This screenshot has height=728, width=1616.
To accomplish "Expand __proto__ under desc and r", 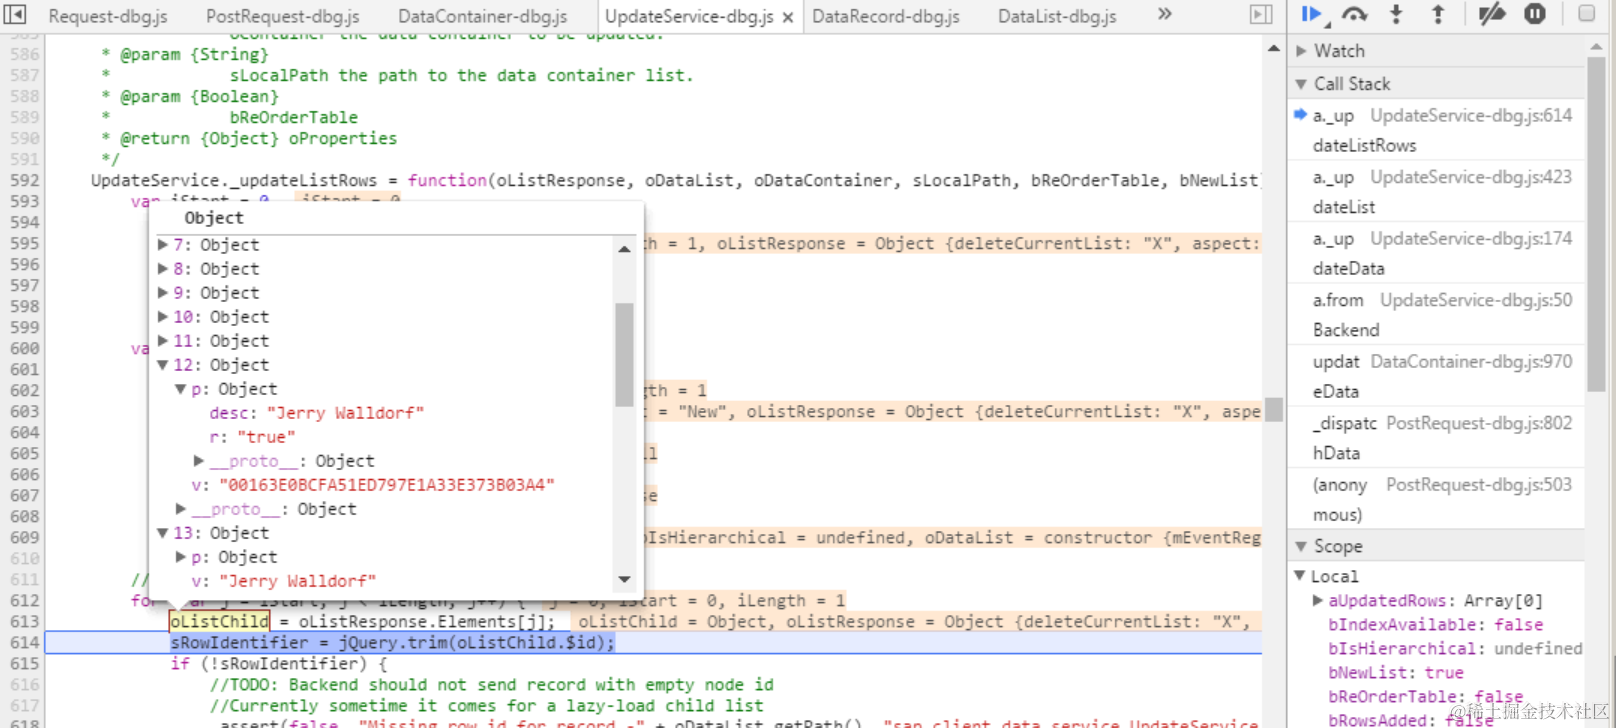I will tap(199, 461).
